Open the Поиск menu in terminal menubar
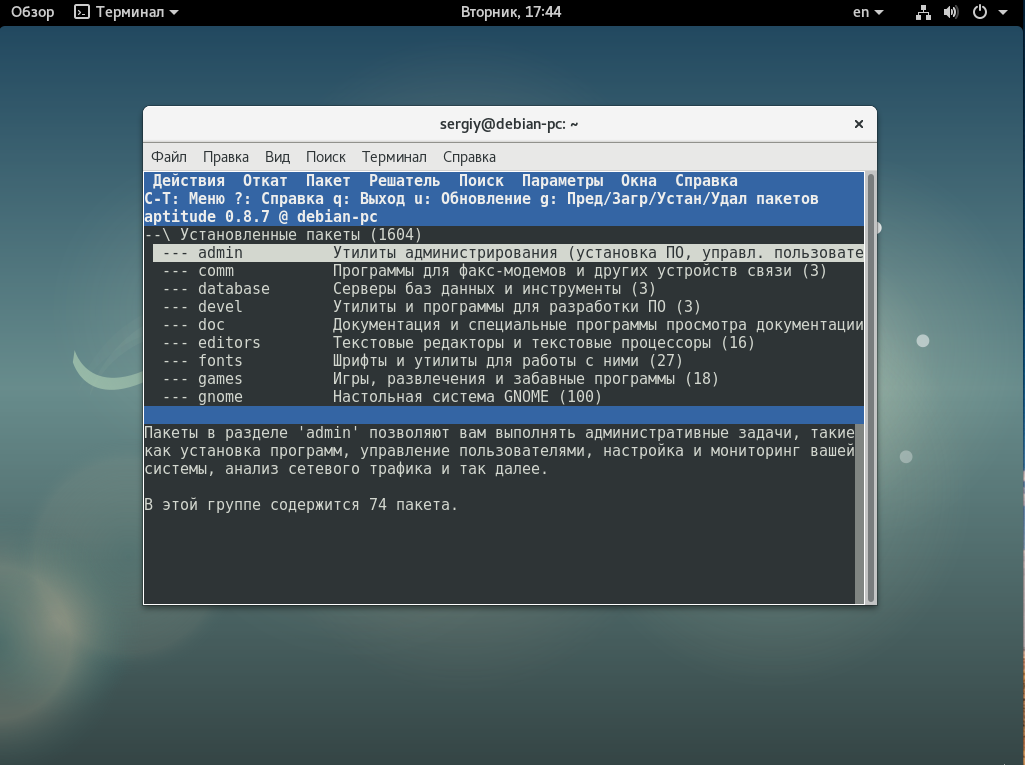 pyautogui.click(x=326, y=157)
